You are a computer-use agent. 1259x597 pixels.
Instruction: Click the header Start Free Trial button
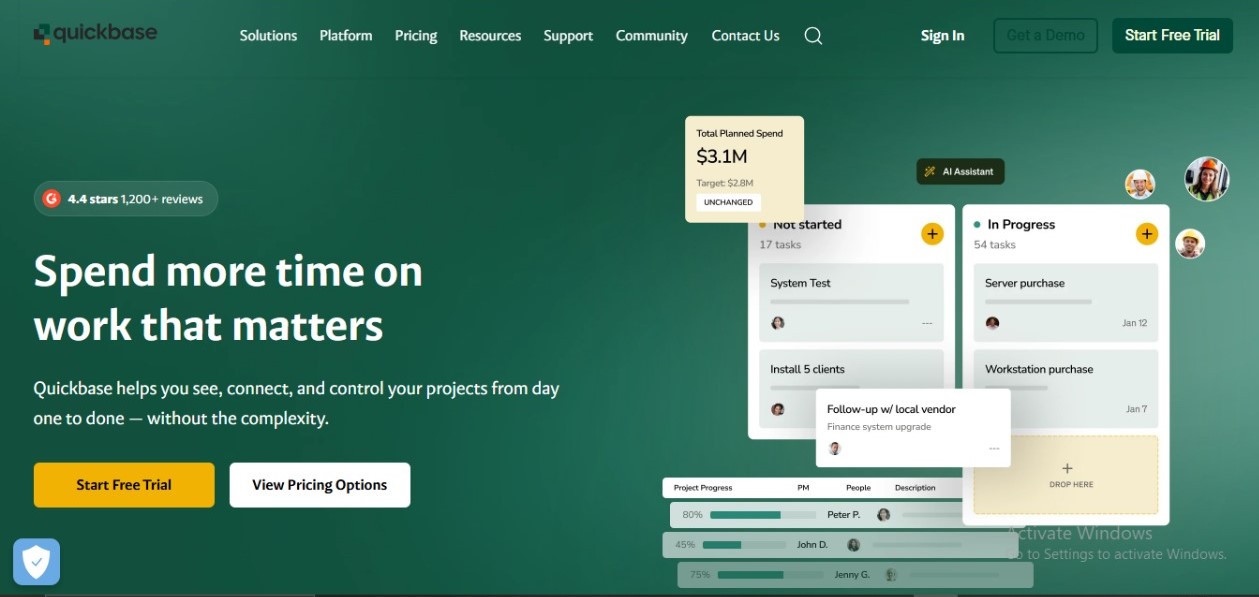(1172, 35)
